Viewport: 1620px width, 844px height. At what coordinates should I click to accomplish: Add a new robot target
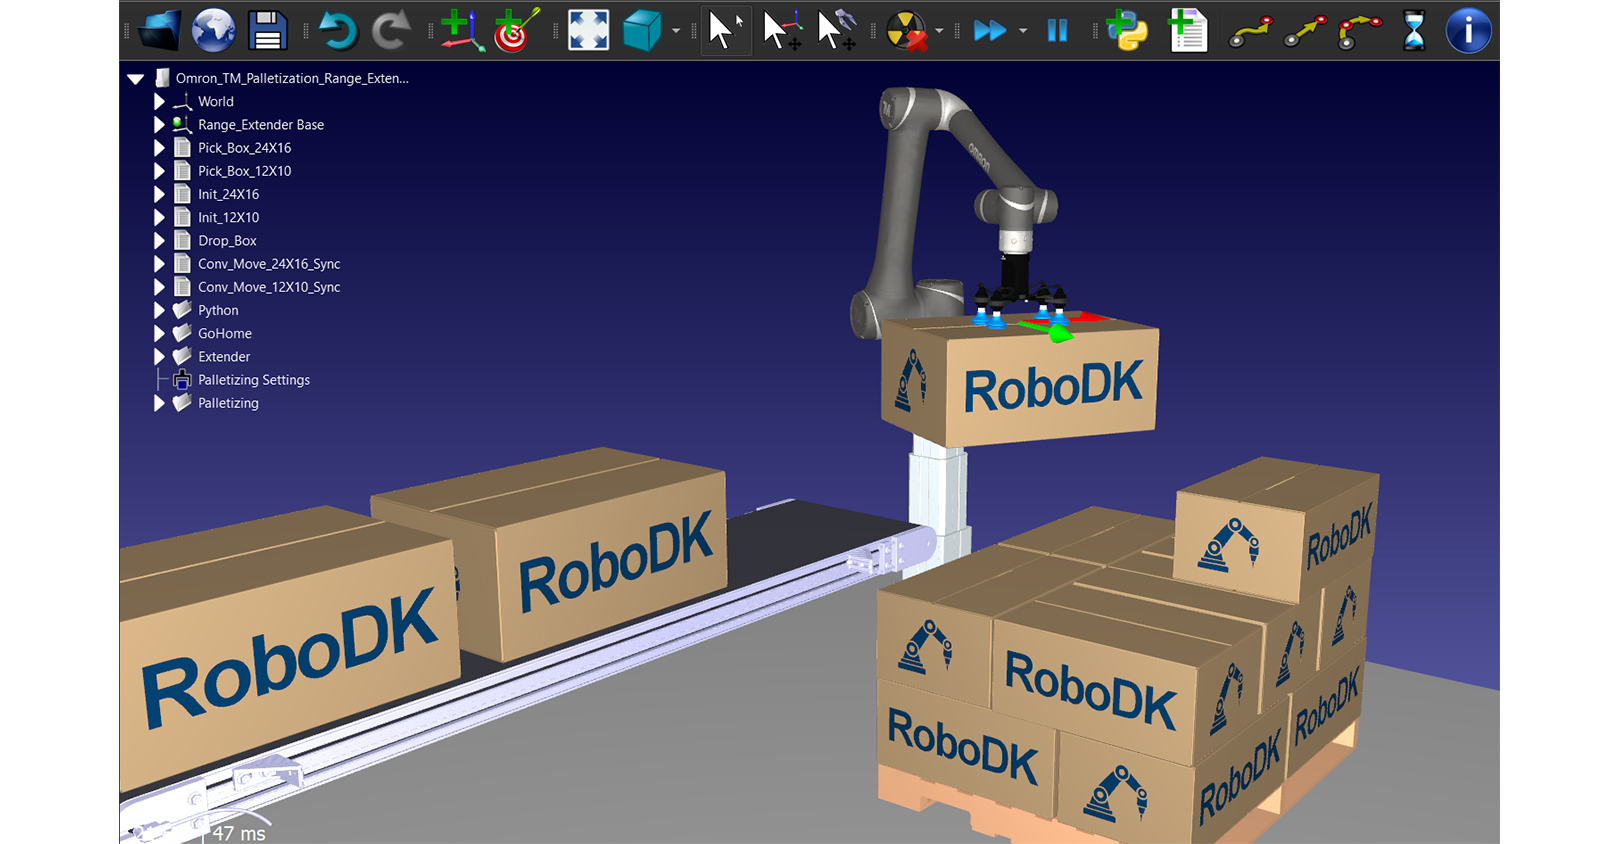pos(515,31)
